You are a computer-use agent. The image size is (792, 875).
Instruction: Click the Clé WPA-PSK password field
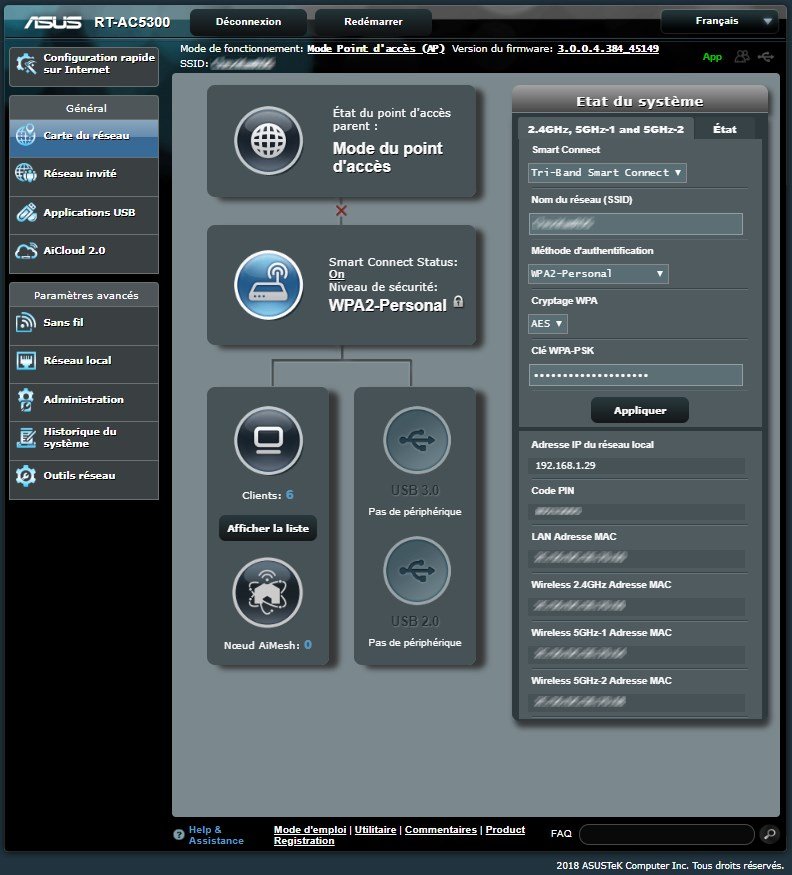636,375
